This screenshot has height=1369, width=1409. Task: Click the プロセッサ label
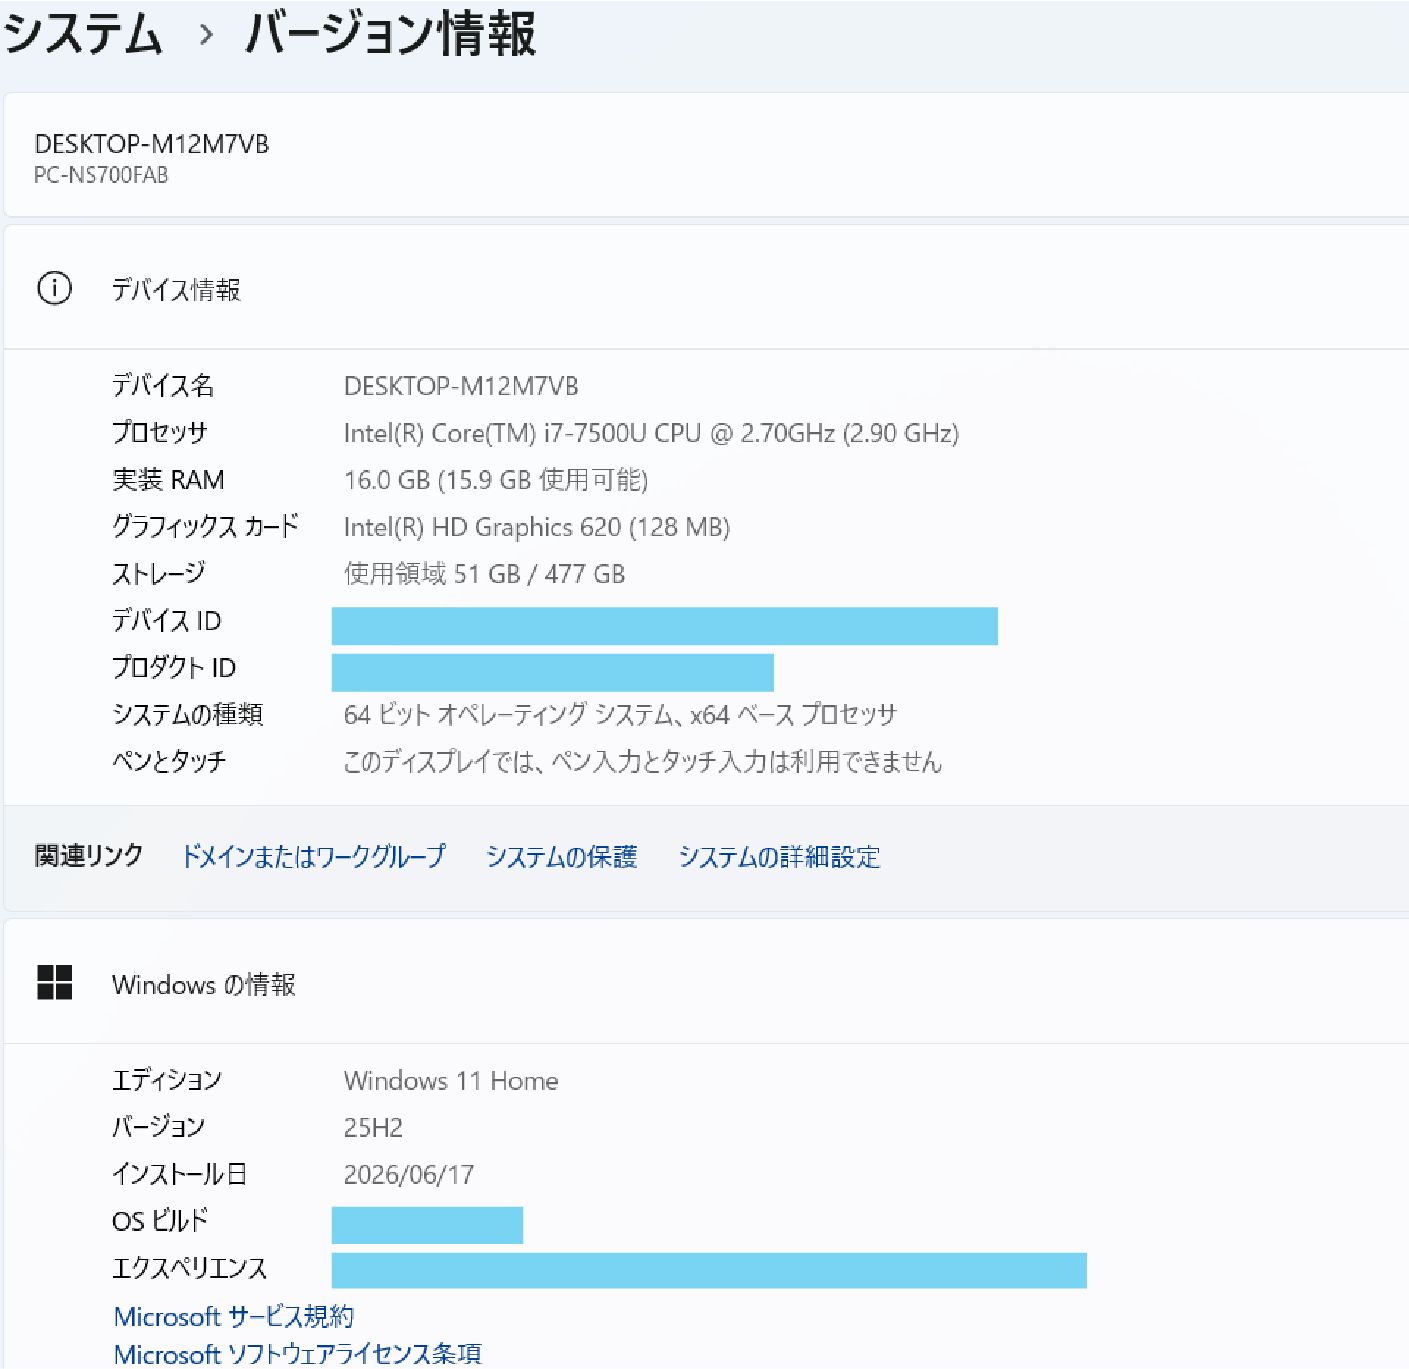pos(160,433)
